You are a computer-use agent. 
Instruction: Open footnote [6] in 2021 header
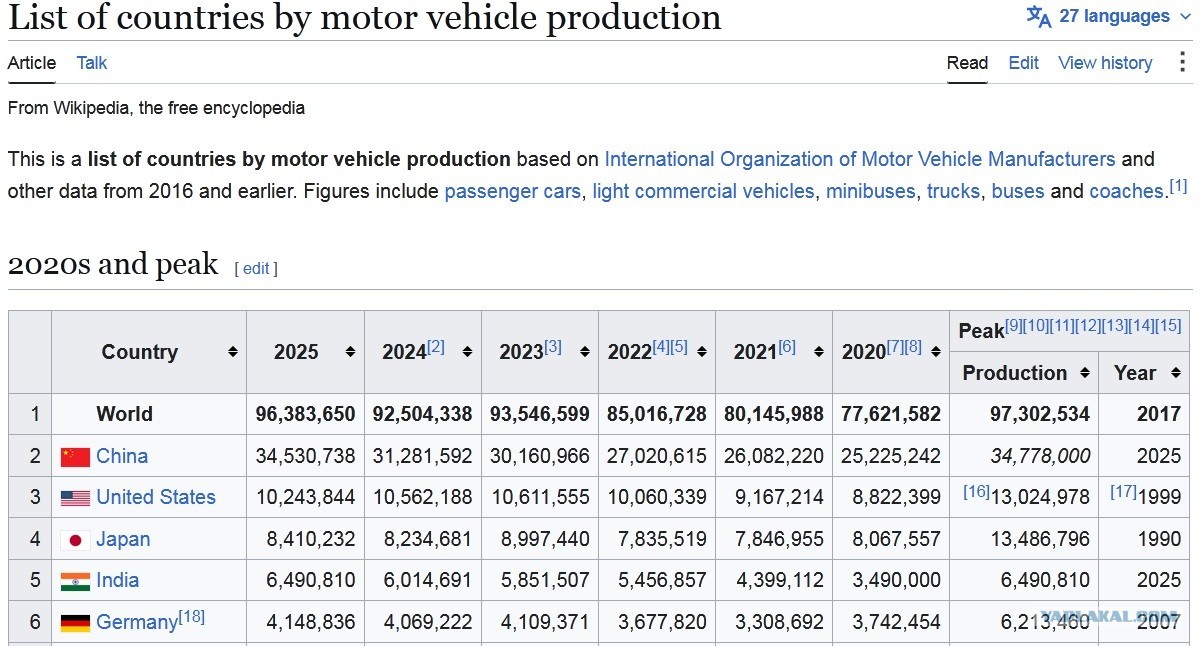(x=787, y=347)
